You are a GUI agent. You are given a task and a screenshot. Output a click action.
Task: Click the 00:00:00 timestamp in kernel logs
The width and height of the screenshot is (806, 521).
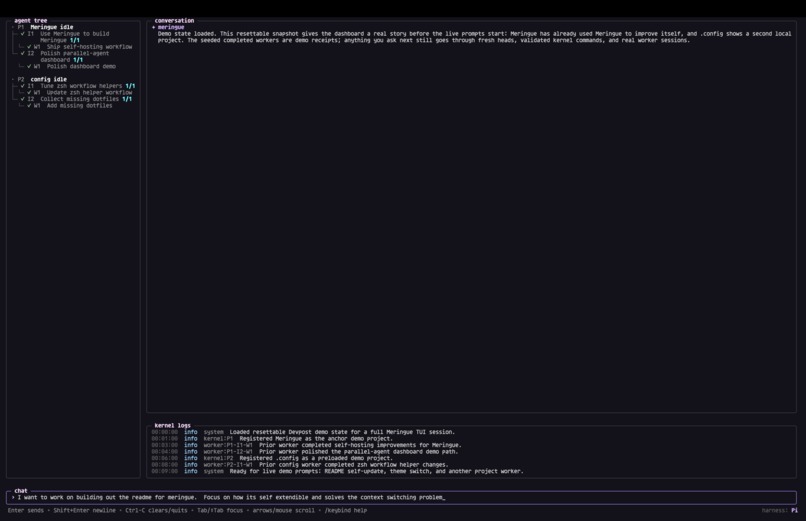164,432
